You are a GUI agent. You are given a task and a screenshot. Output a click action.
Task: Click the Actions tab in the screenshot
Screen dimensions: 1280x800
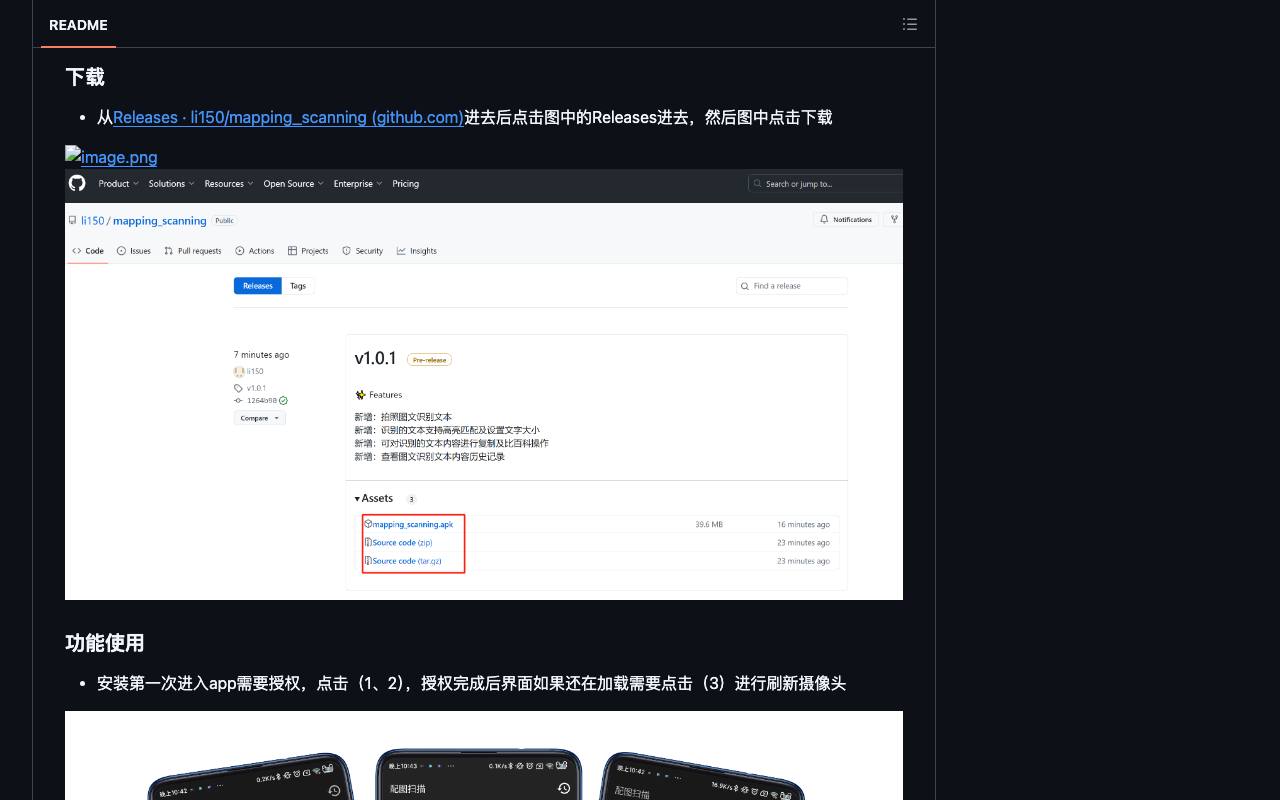click(255, 251)
